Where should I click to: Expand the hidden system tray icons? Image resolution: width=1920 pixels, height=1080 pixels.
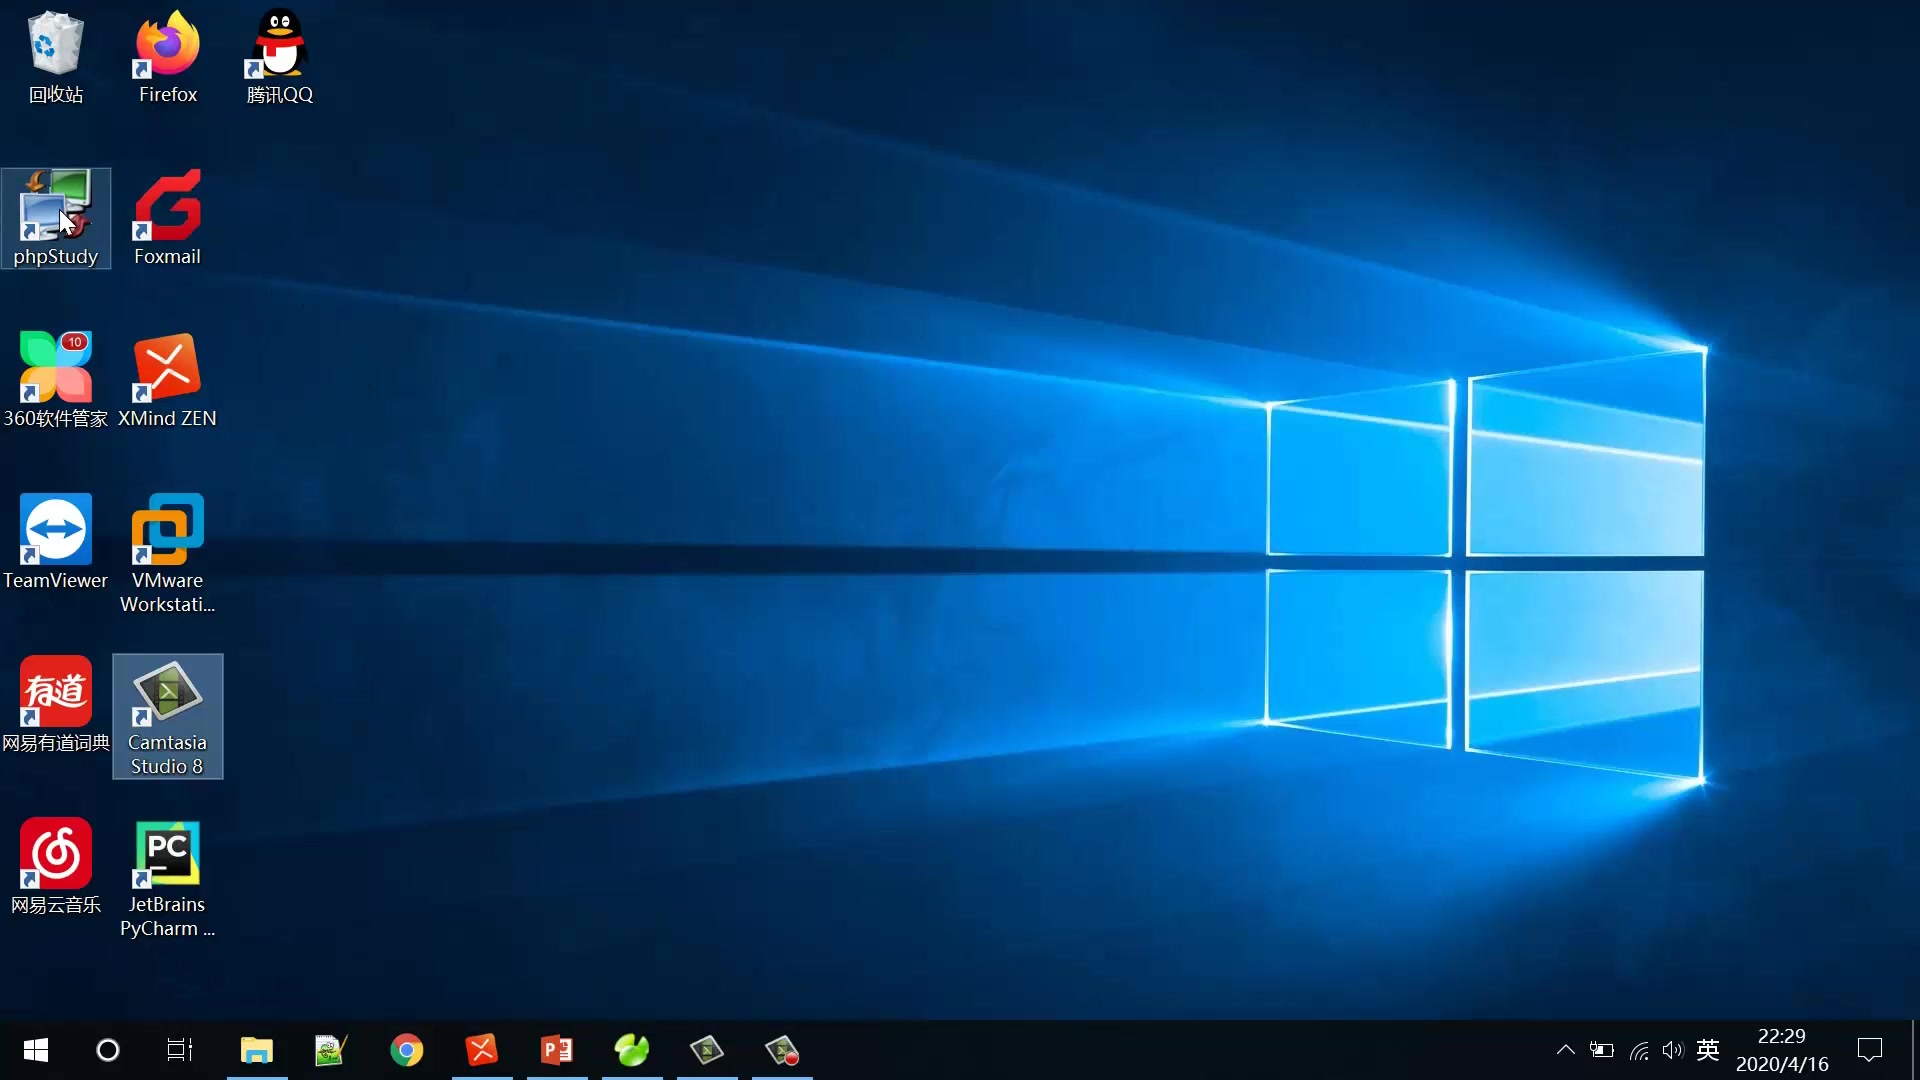1565,1050
